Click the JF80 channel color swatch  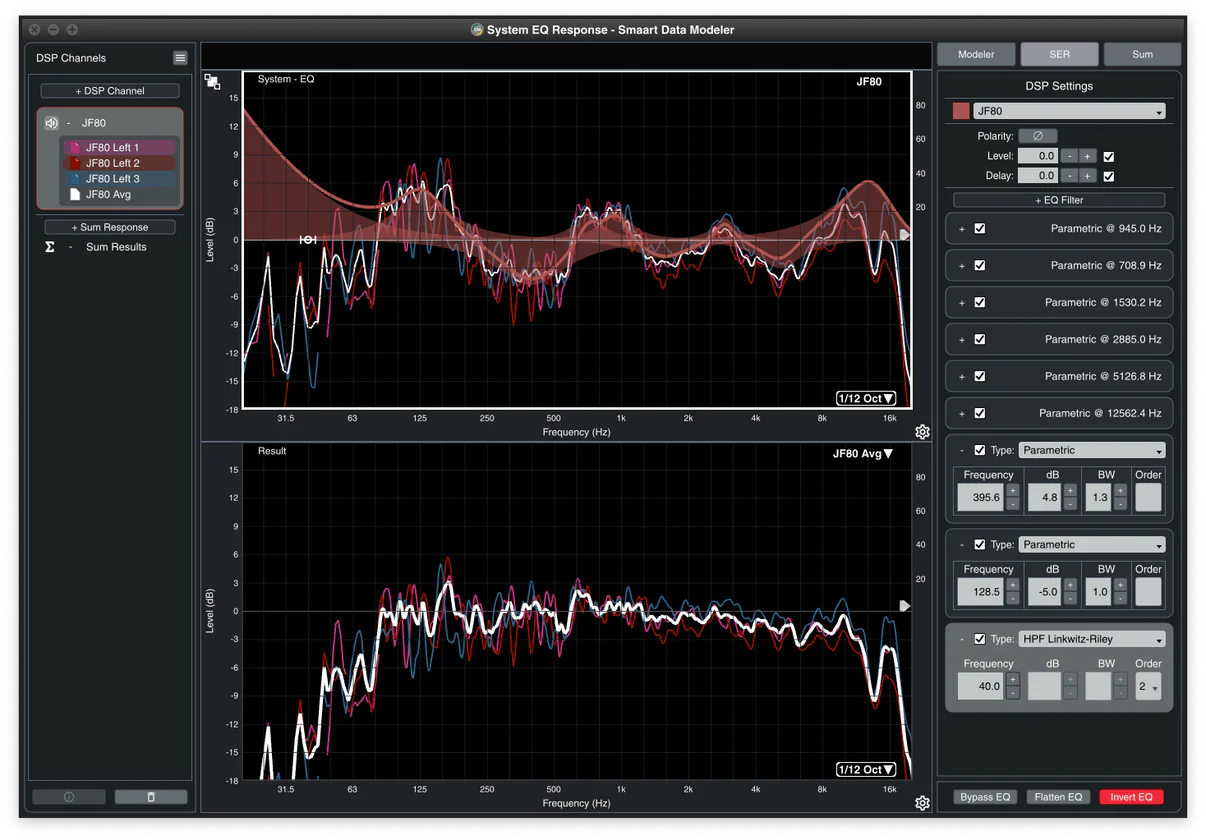click(x=961, y=111)
